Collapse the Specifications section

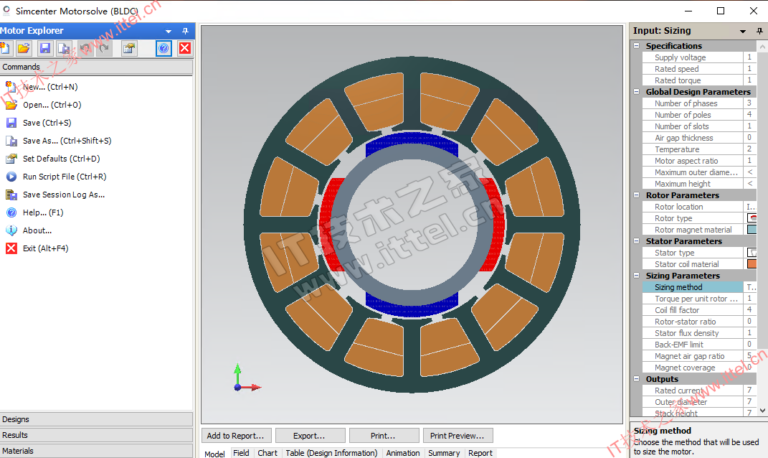tap(637, 46)
